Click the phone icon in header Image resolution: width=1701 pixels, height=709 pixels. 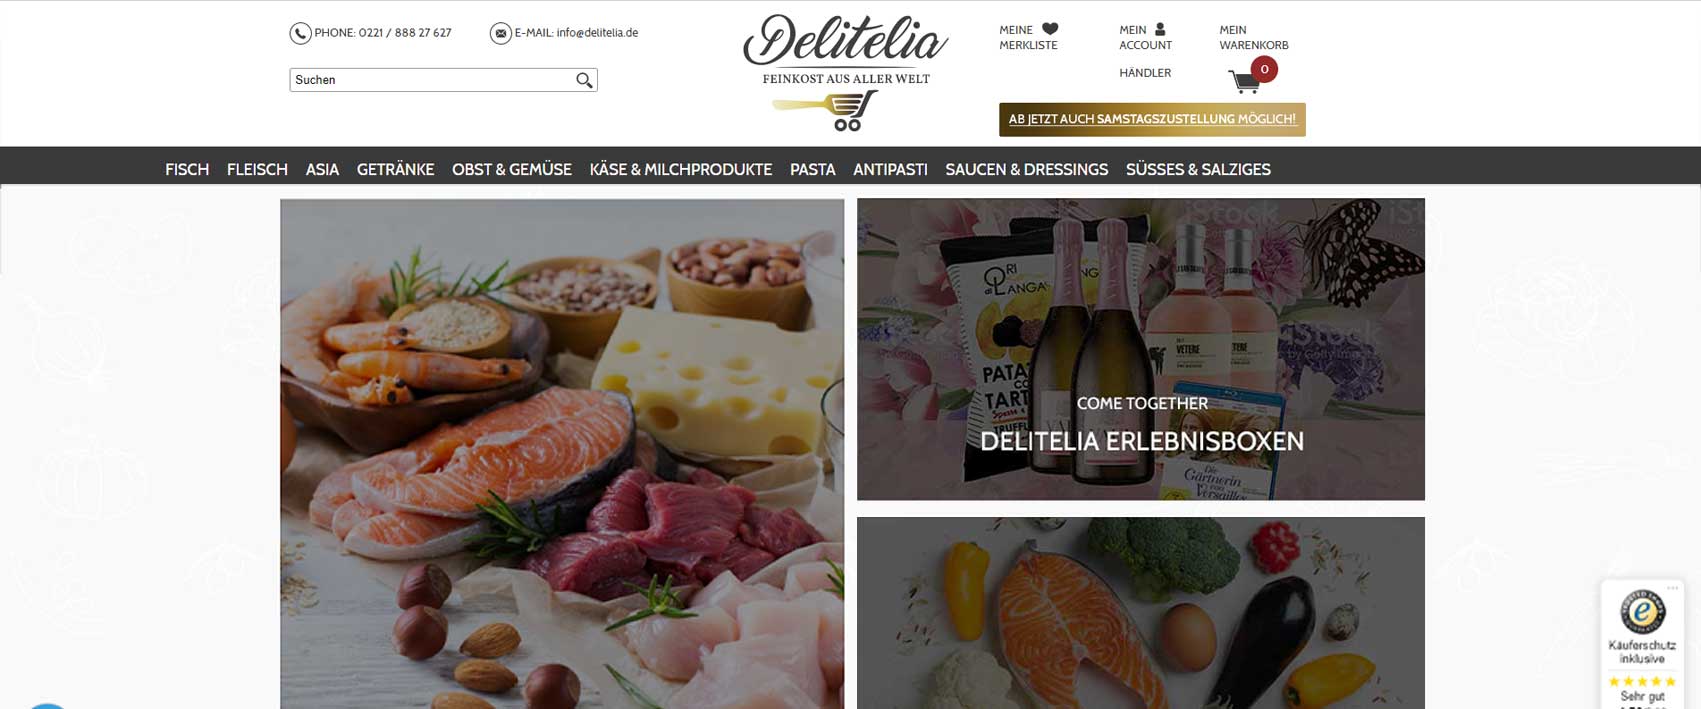[x=300, y=33]
